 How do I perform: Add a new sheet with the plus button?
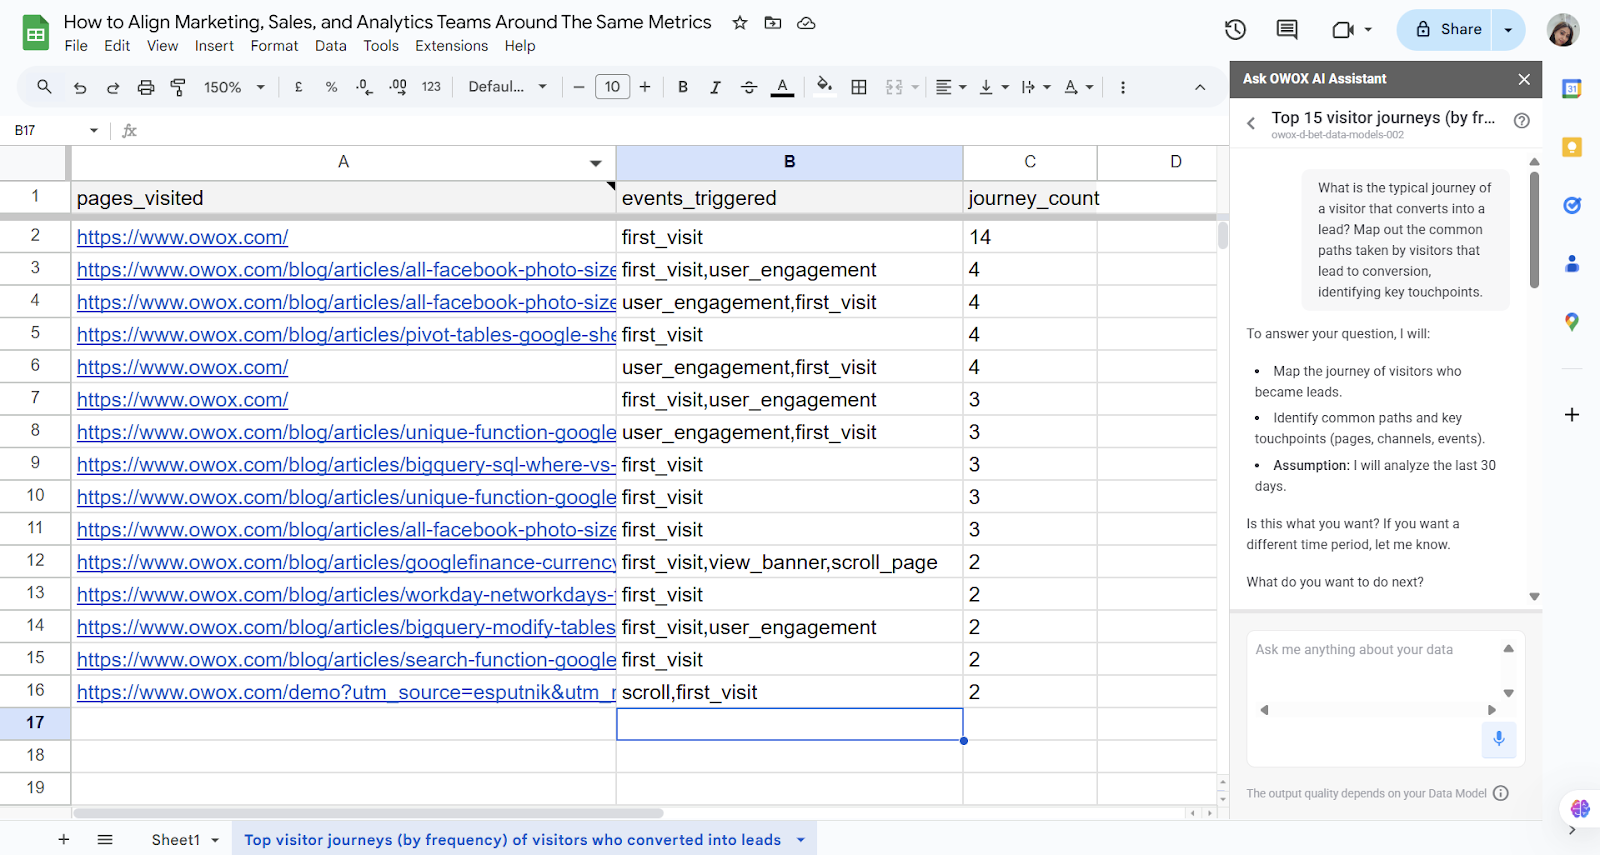coord(64,840)
